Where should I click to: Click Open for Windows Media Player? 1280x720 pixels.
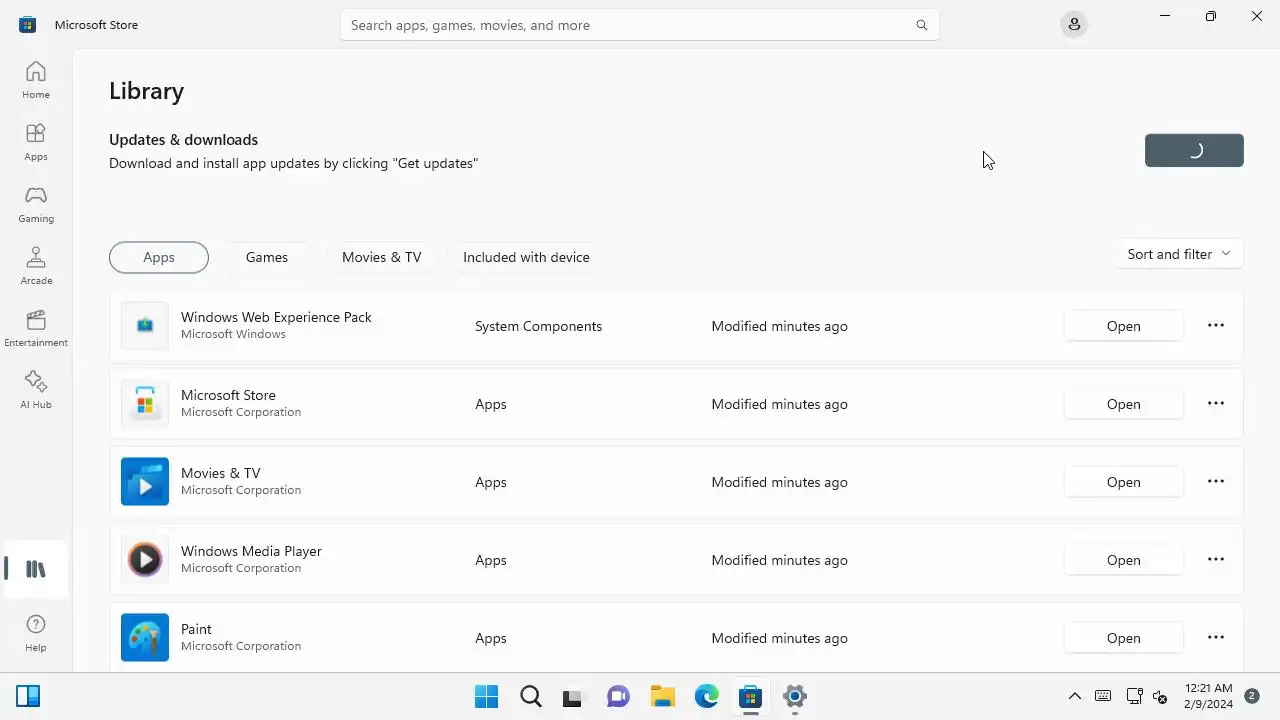[x=1123, y=560]
